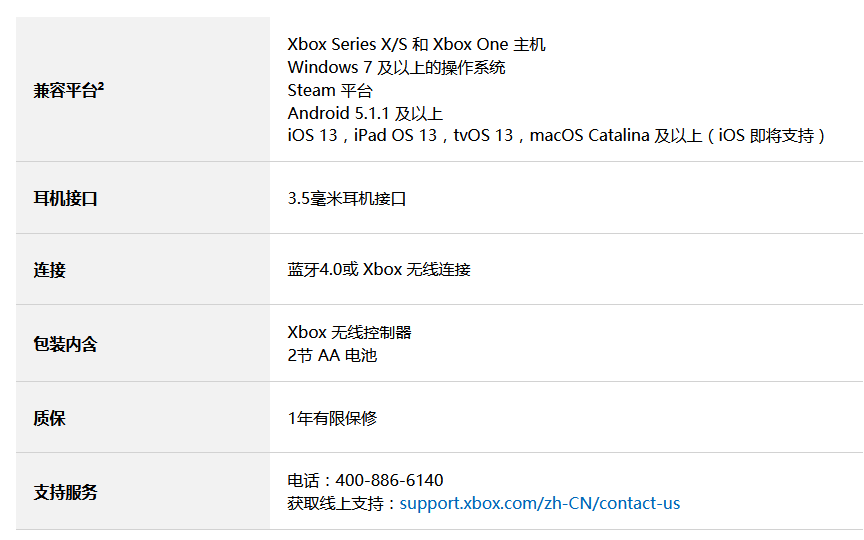Click the Steam 平台 entry

pyautogui.click(x=330, y=91)
